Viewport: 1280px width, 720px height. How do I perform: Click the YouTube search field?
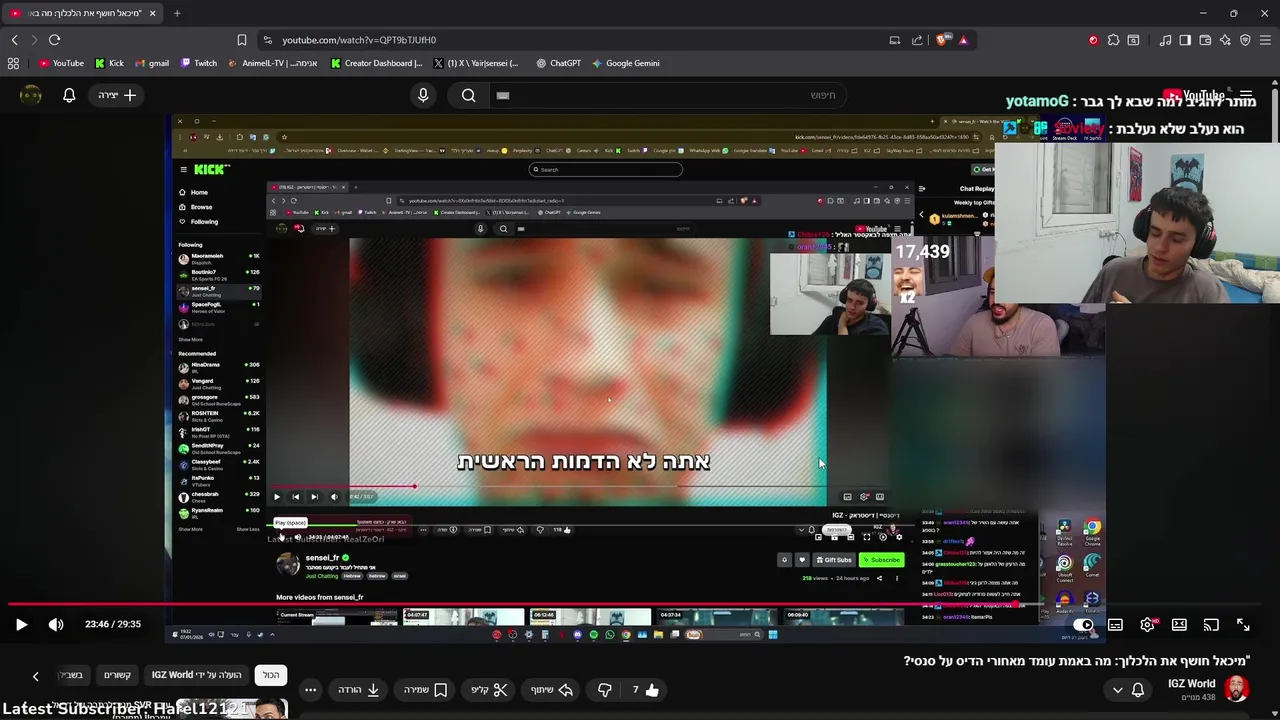670,95
